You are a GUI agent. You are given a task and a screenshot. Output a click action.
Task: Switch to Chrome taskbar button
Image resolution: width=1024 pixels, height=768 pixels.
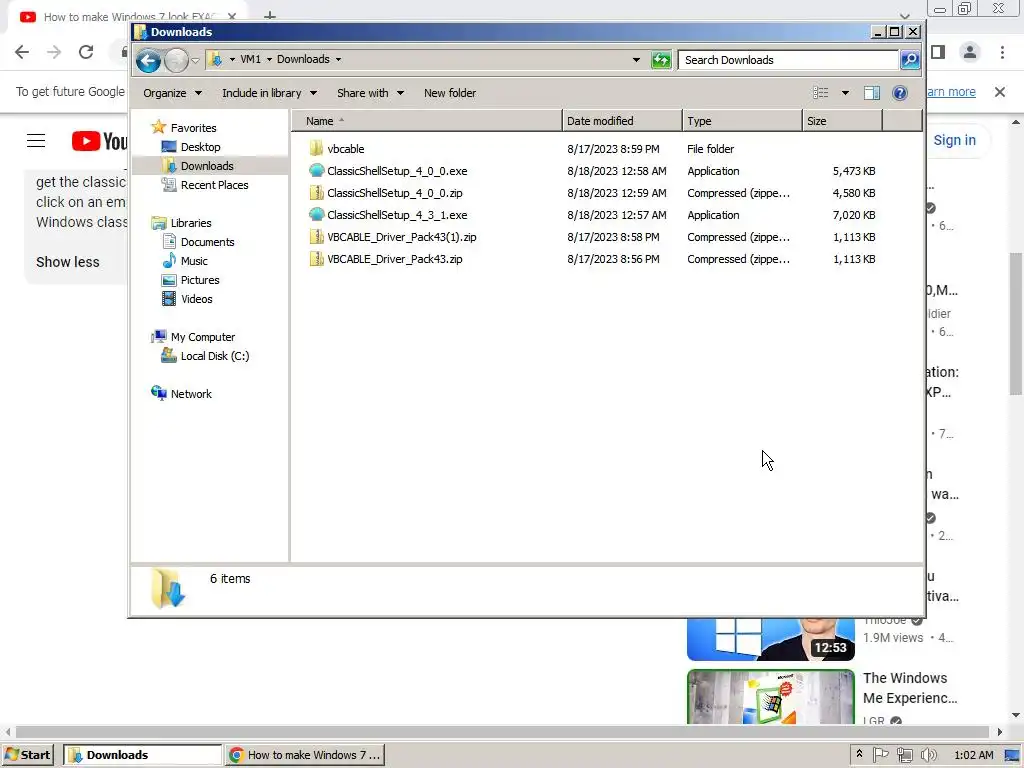click(x=306, y=755)
